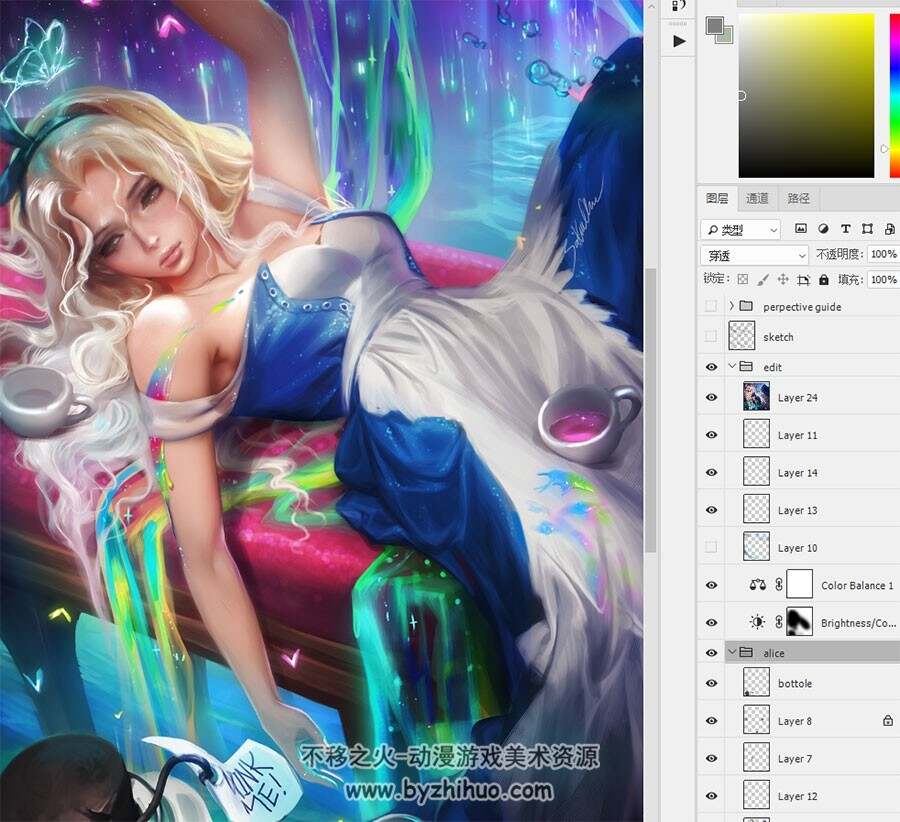Click the Layer 24 thumbnail

click(x=756, y=397)
